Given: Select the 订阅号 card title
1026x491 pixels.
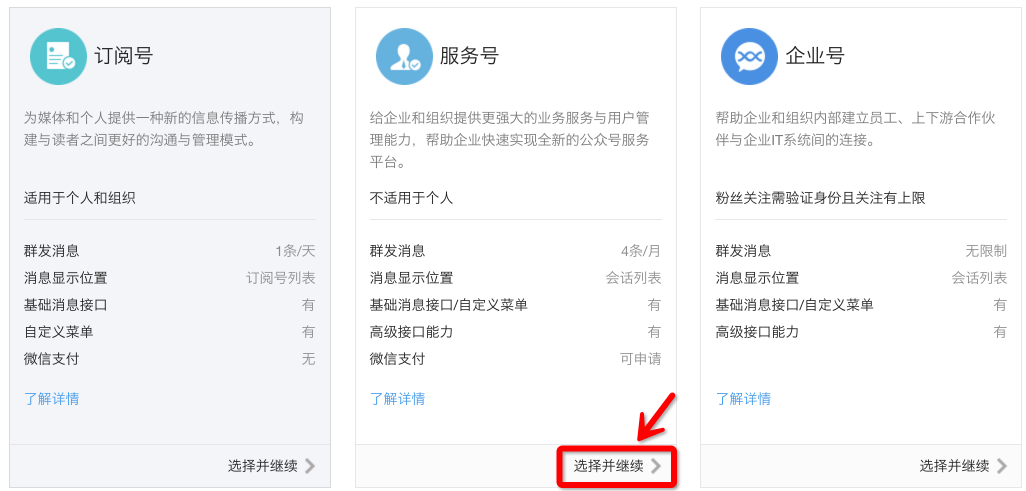Looking at the screenshot, I should pos(123,56).
